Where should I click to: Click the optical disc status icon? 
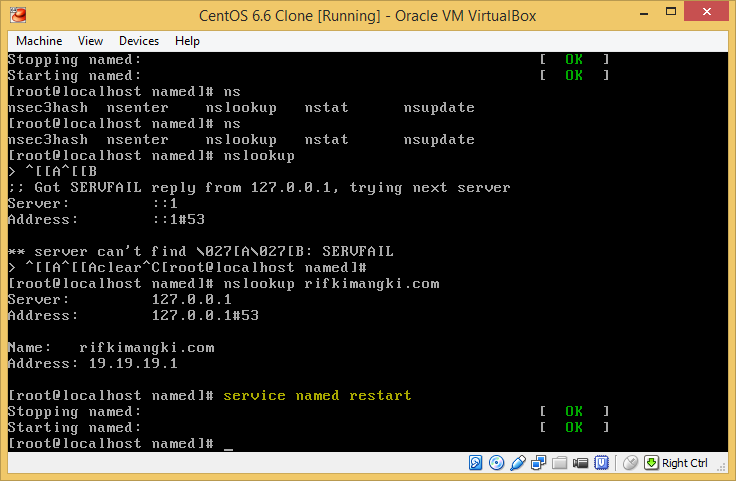coord(496,463)
